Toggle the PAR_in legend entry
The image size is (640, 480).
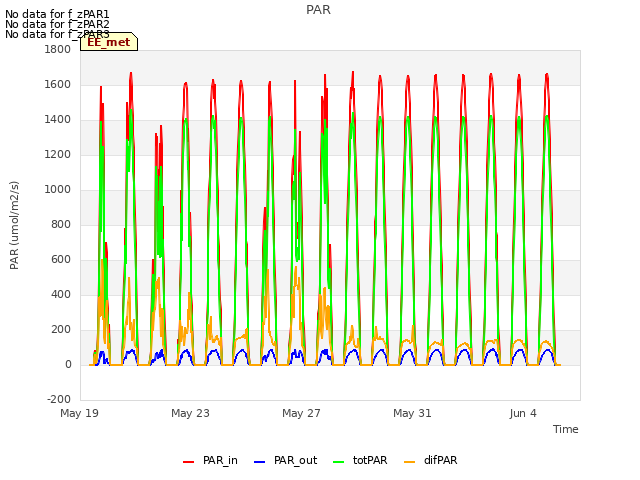click(210, 461)
